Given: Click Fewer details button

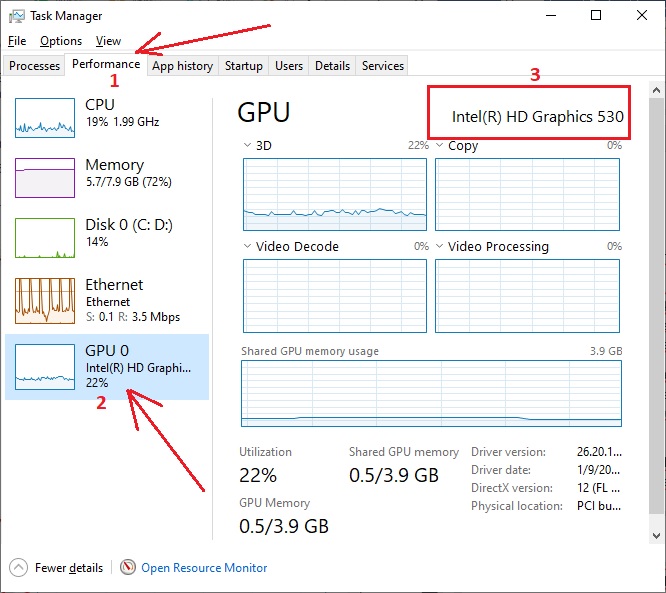Looking at the screenshot, I should coord(56,568).
